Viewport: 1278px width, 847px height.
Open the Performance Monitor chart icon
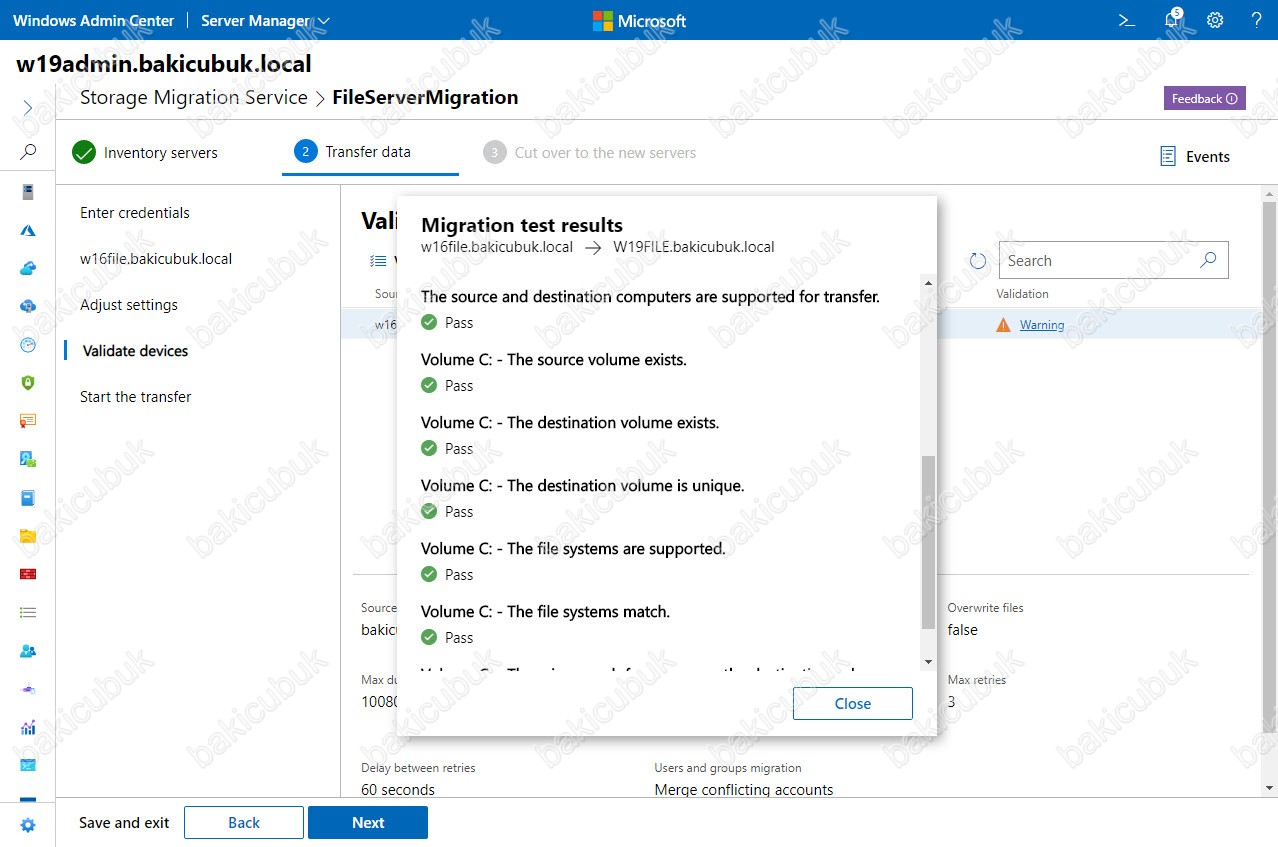[28, 727]
